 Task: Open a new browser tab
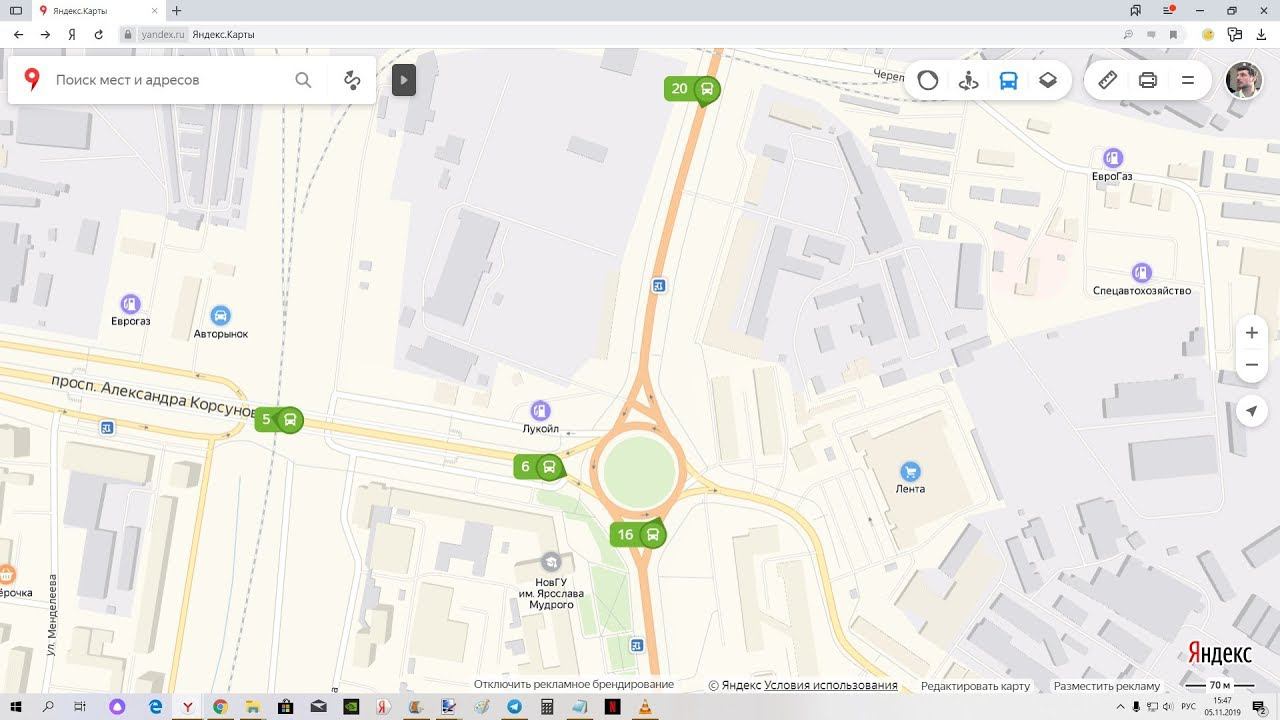tap(177, 10)
